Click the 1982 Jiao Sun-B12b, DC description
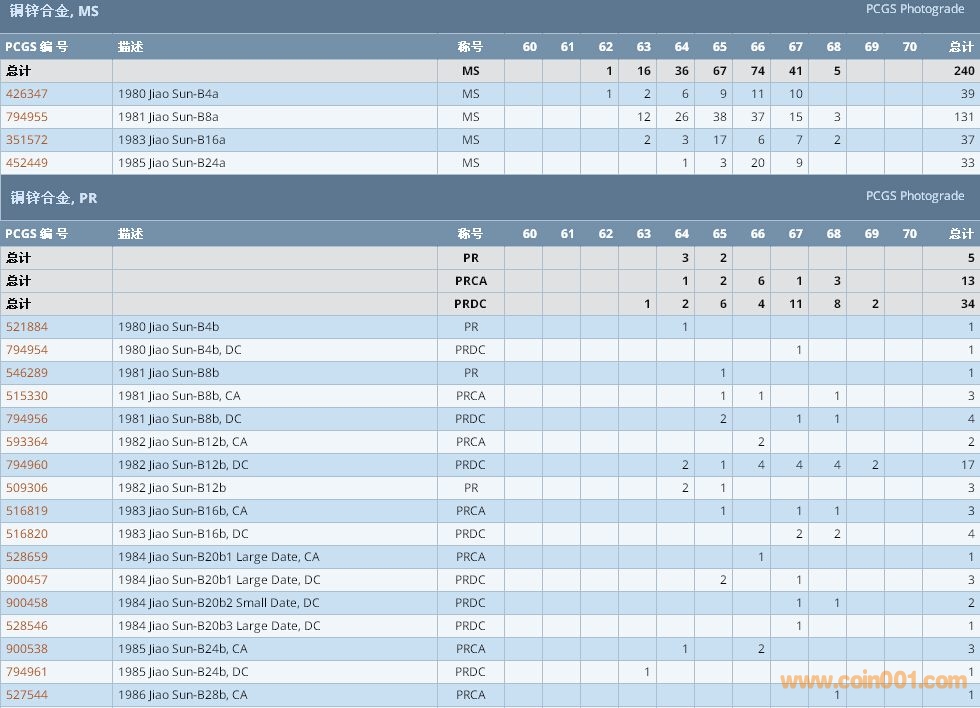The width and height of the screenshot is (980, 708). [x=183, y=465]
